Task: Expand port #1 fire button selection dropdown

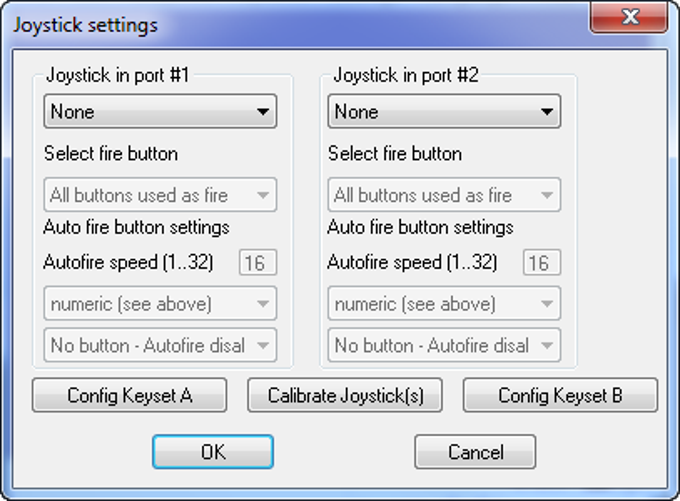Action: tap(160, 195)
